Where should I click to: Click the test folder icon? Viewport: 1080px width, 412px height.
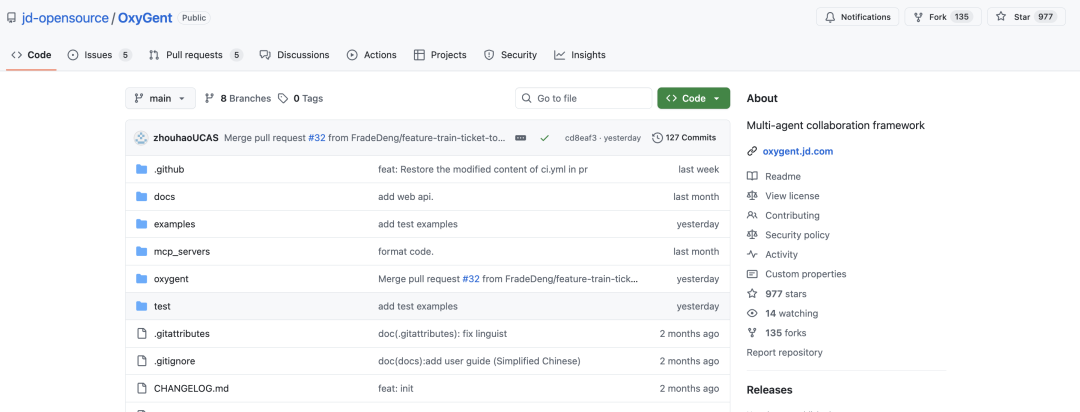point(142,306)
